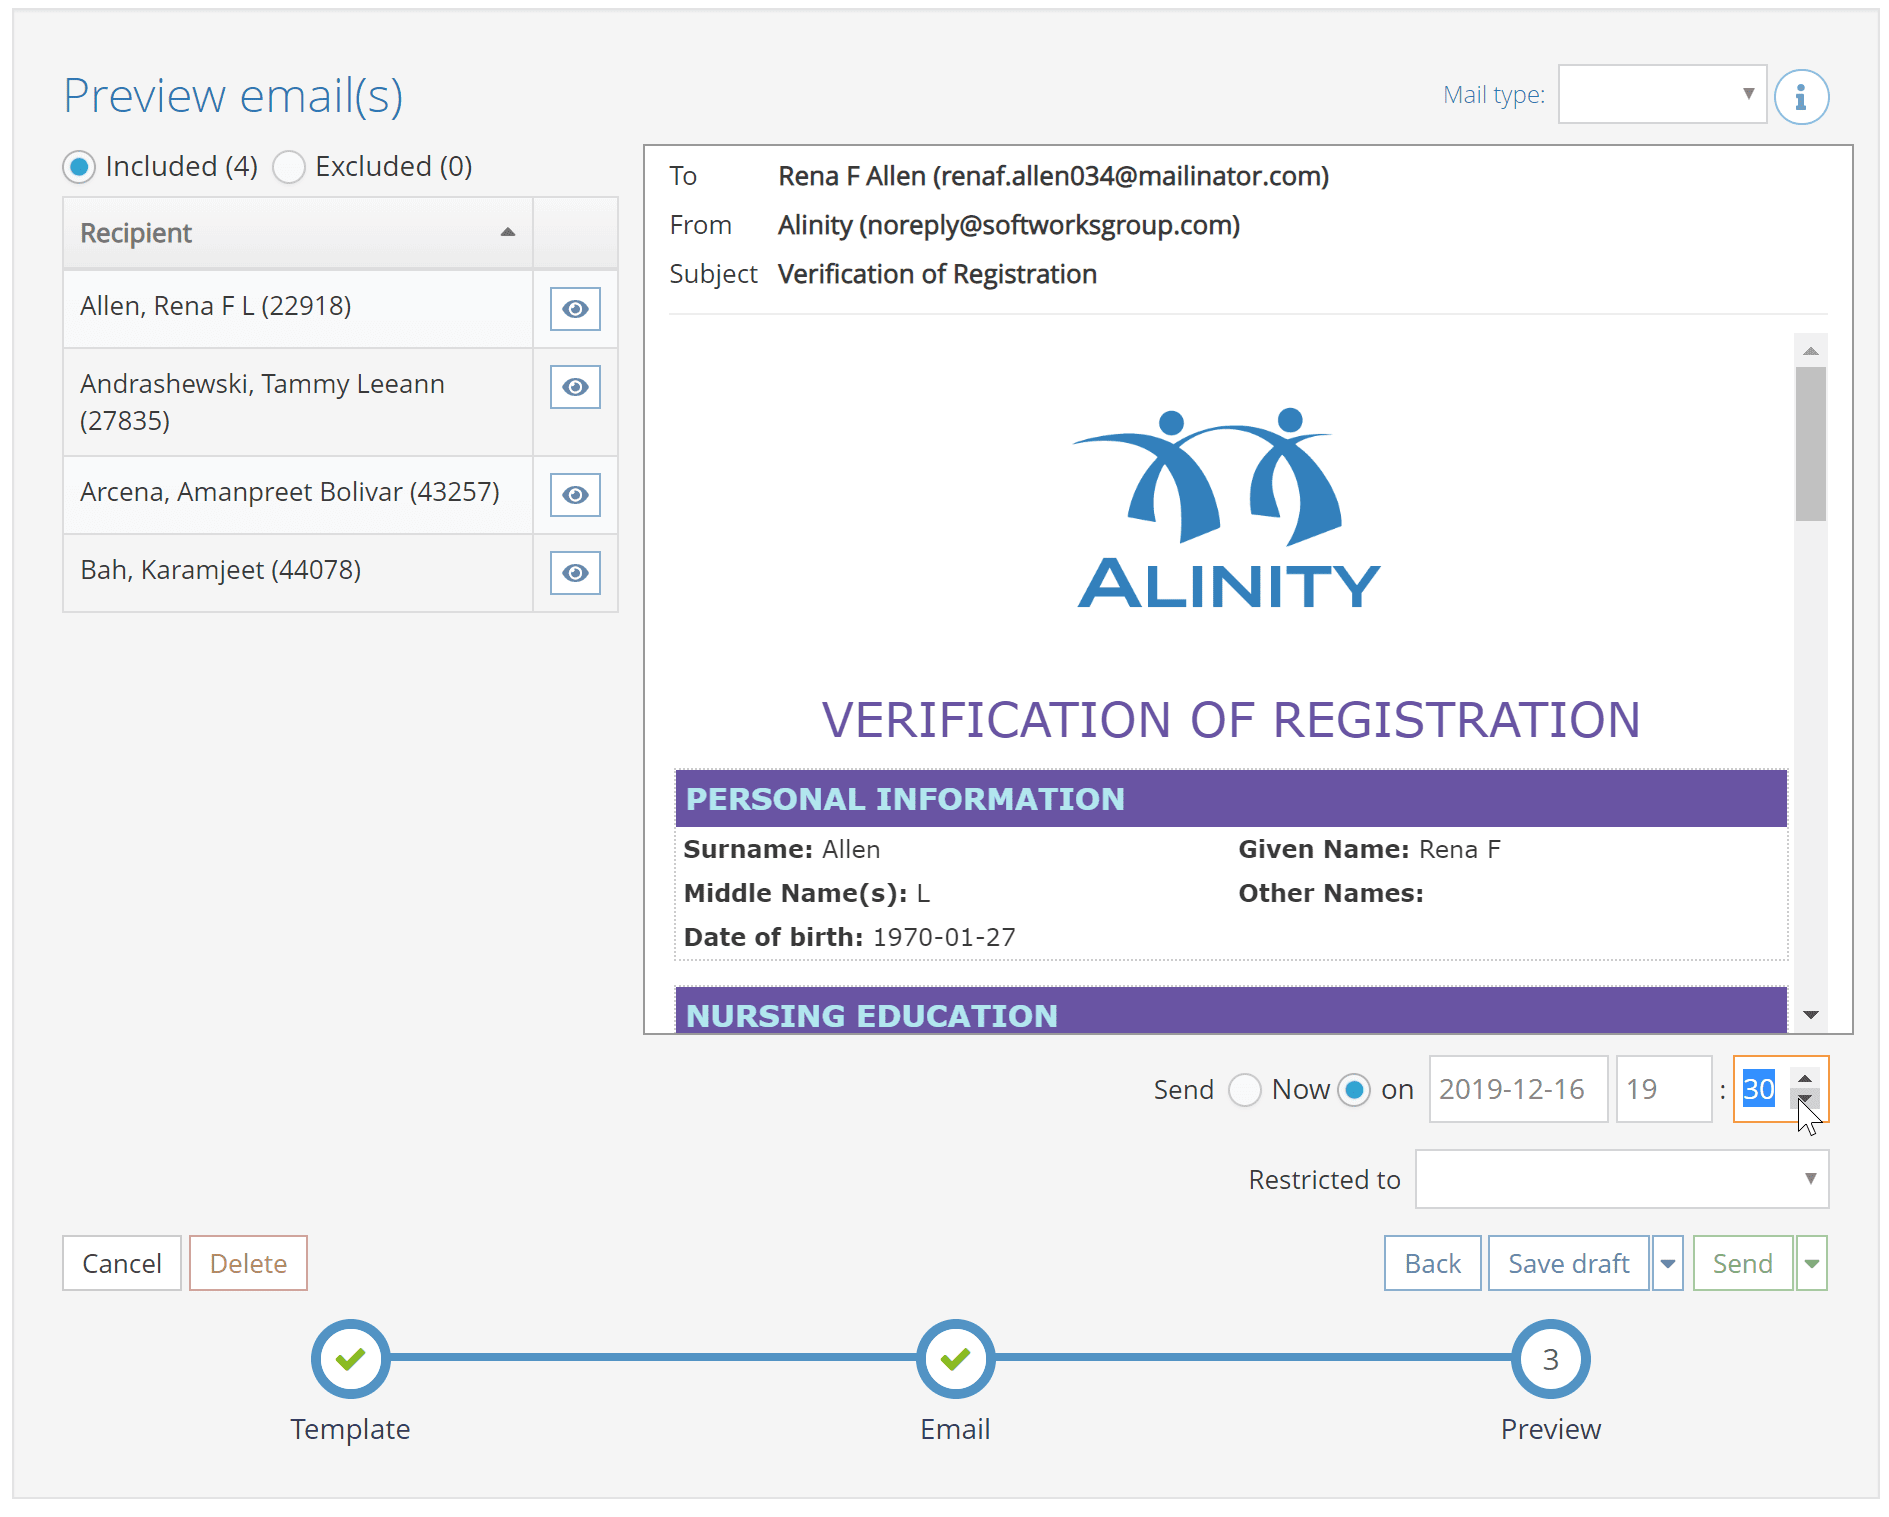1889x1517 pixels.
Task: Click the Personal Information section header
Action: pos(1231,798)
